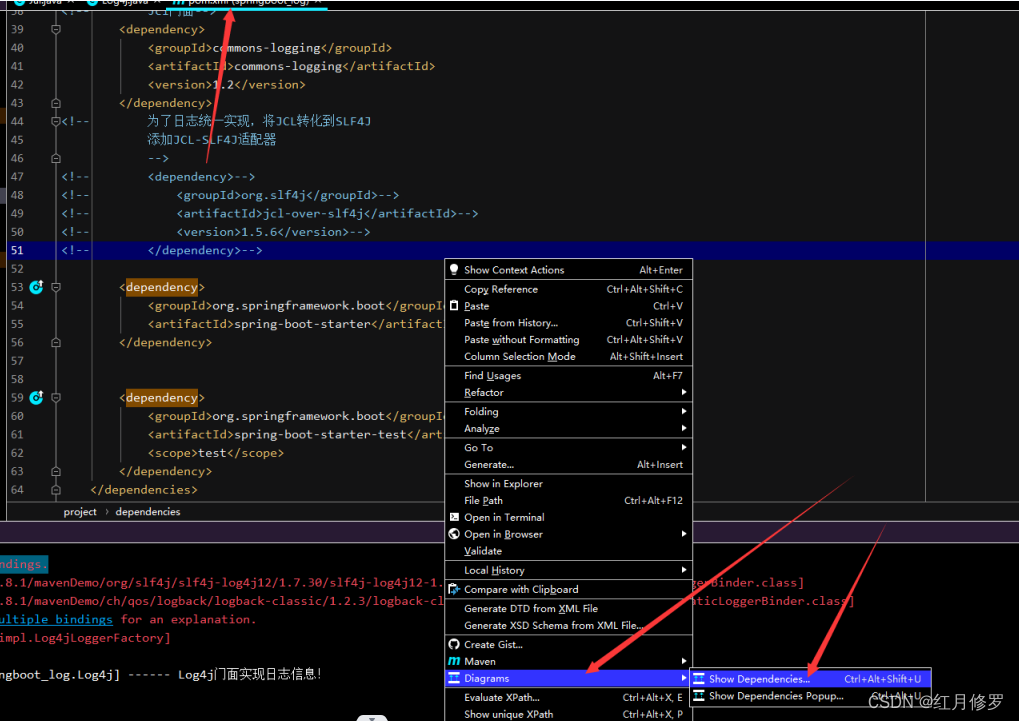Click the clipboard compare icon beside Compare with Clipboard
Screen dimensions: 1019x721
coord(454,589)
